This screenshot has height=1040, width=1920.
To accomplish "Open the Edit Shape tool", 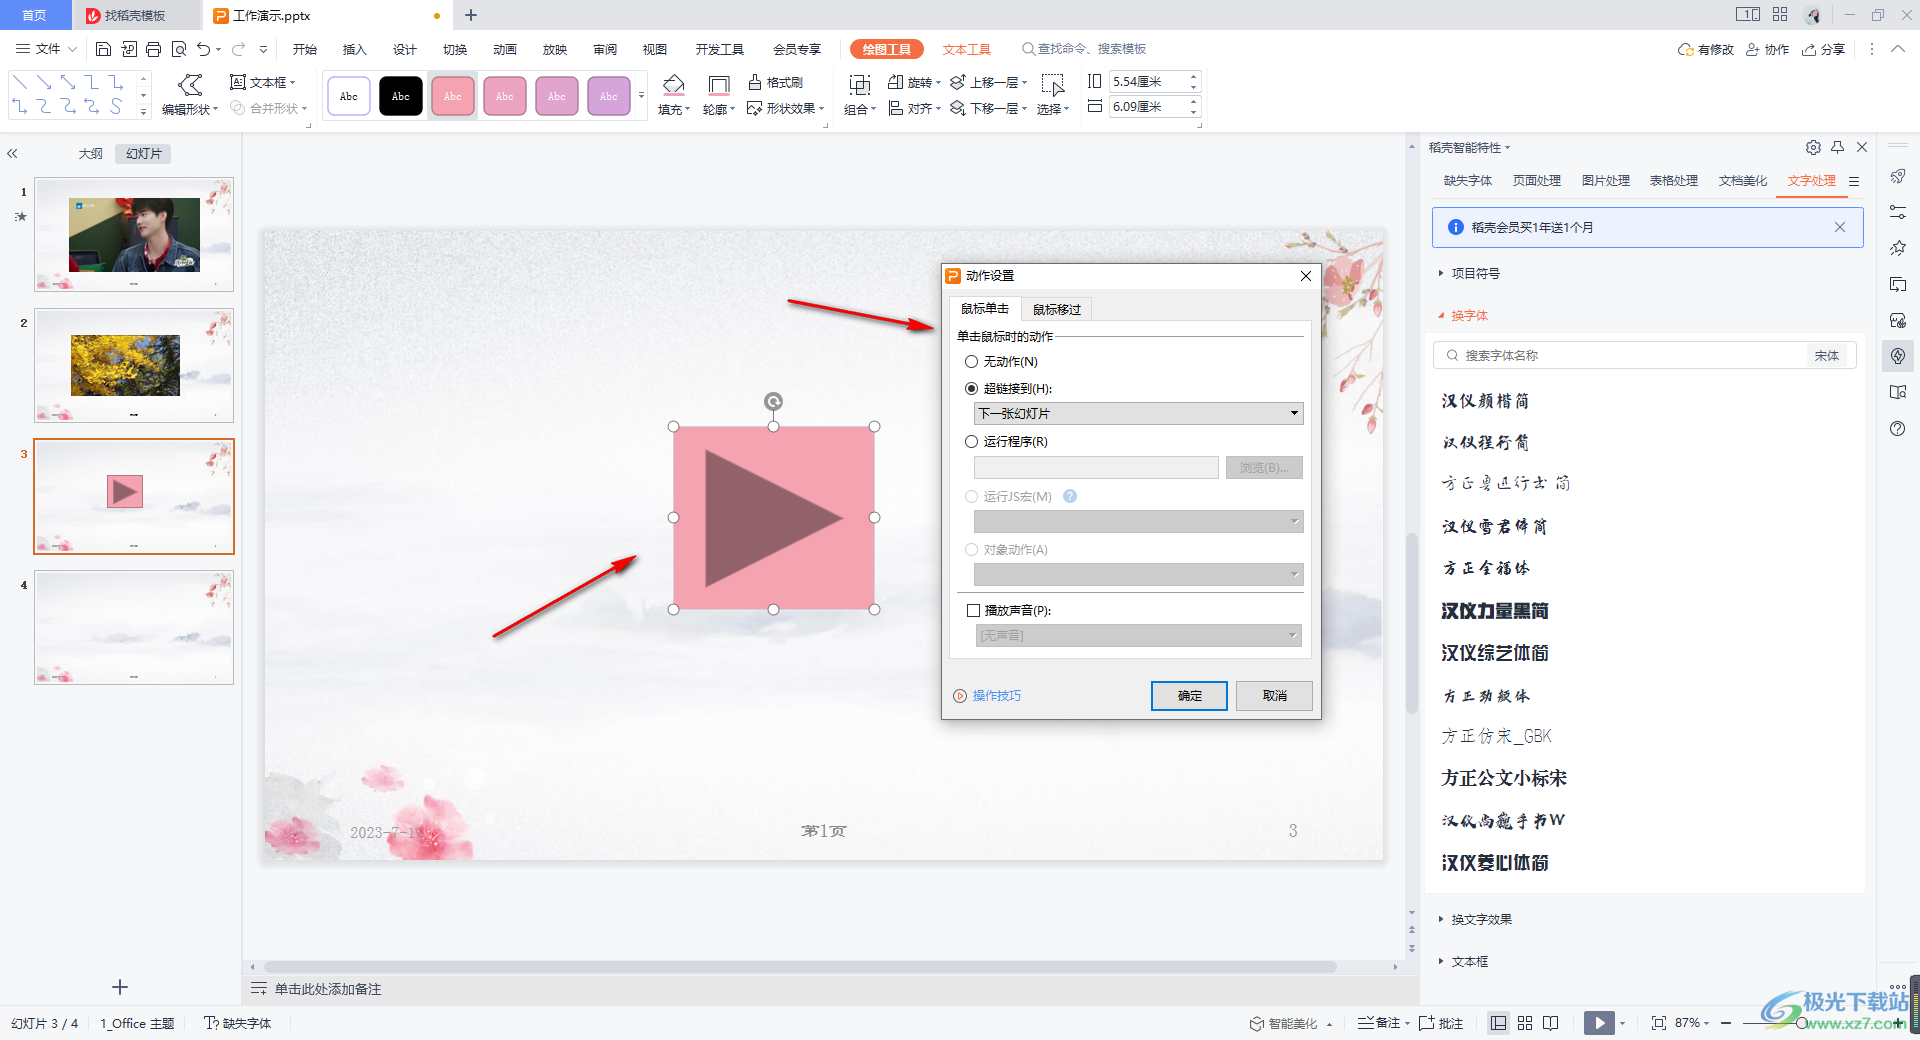I will [x=190, y=95].
